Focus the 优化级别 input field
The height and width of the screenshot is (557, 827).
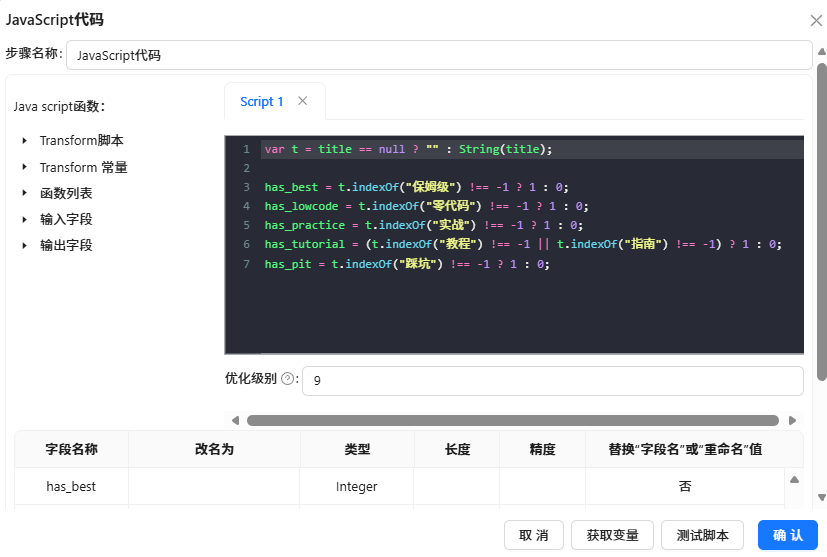tap(553, 380)
